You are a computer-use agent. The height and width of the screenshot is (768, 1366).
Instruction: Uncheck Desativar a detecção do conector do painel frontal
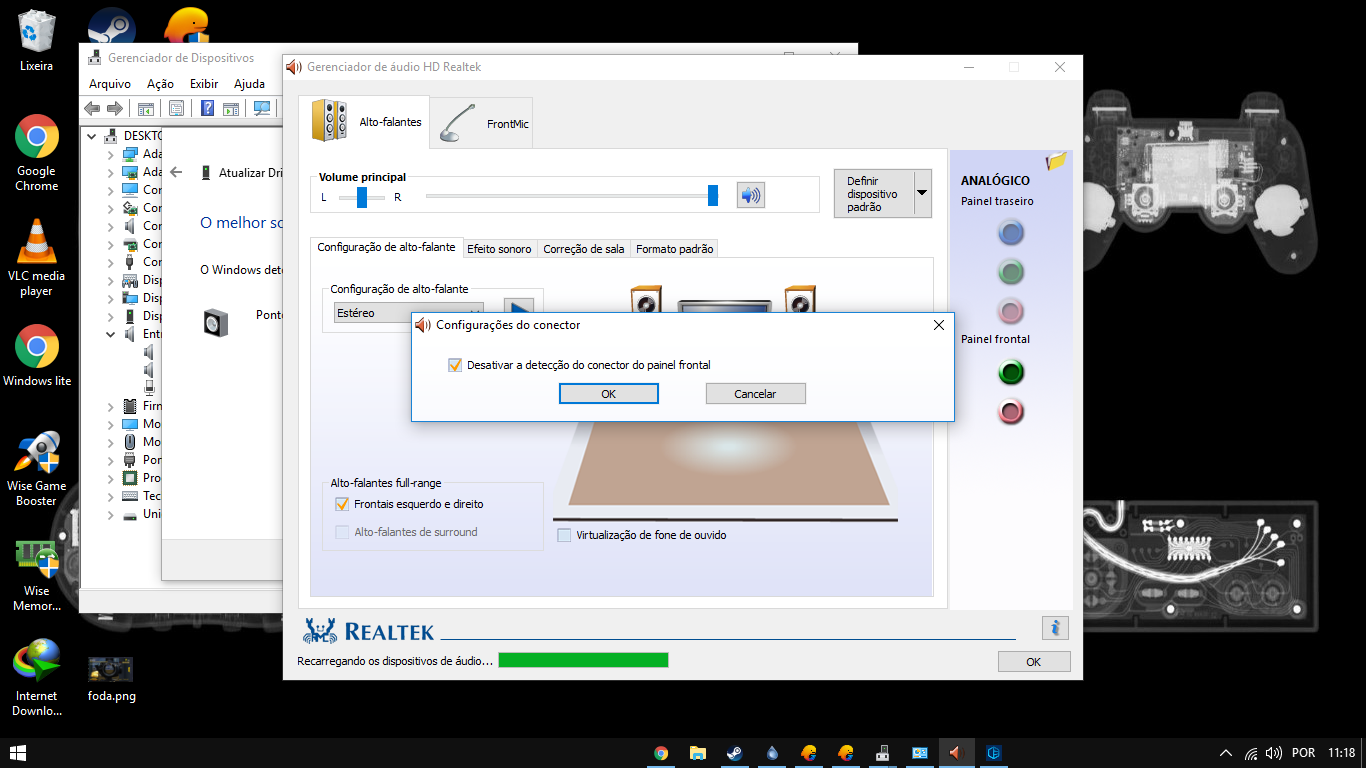[455, 365]
